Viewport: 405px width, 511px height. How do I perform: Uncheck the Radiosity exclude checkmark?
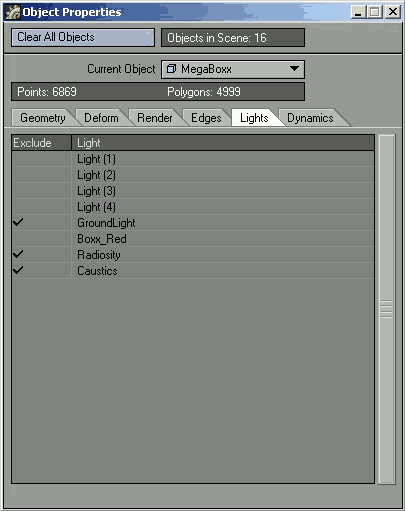18,254
